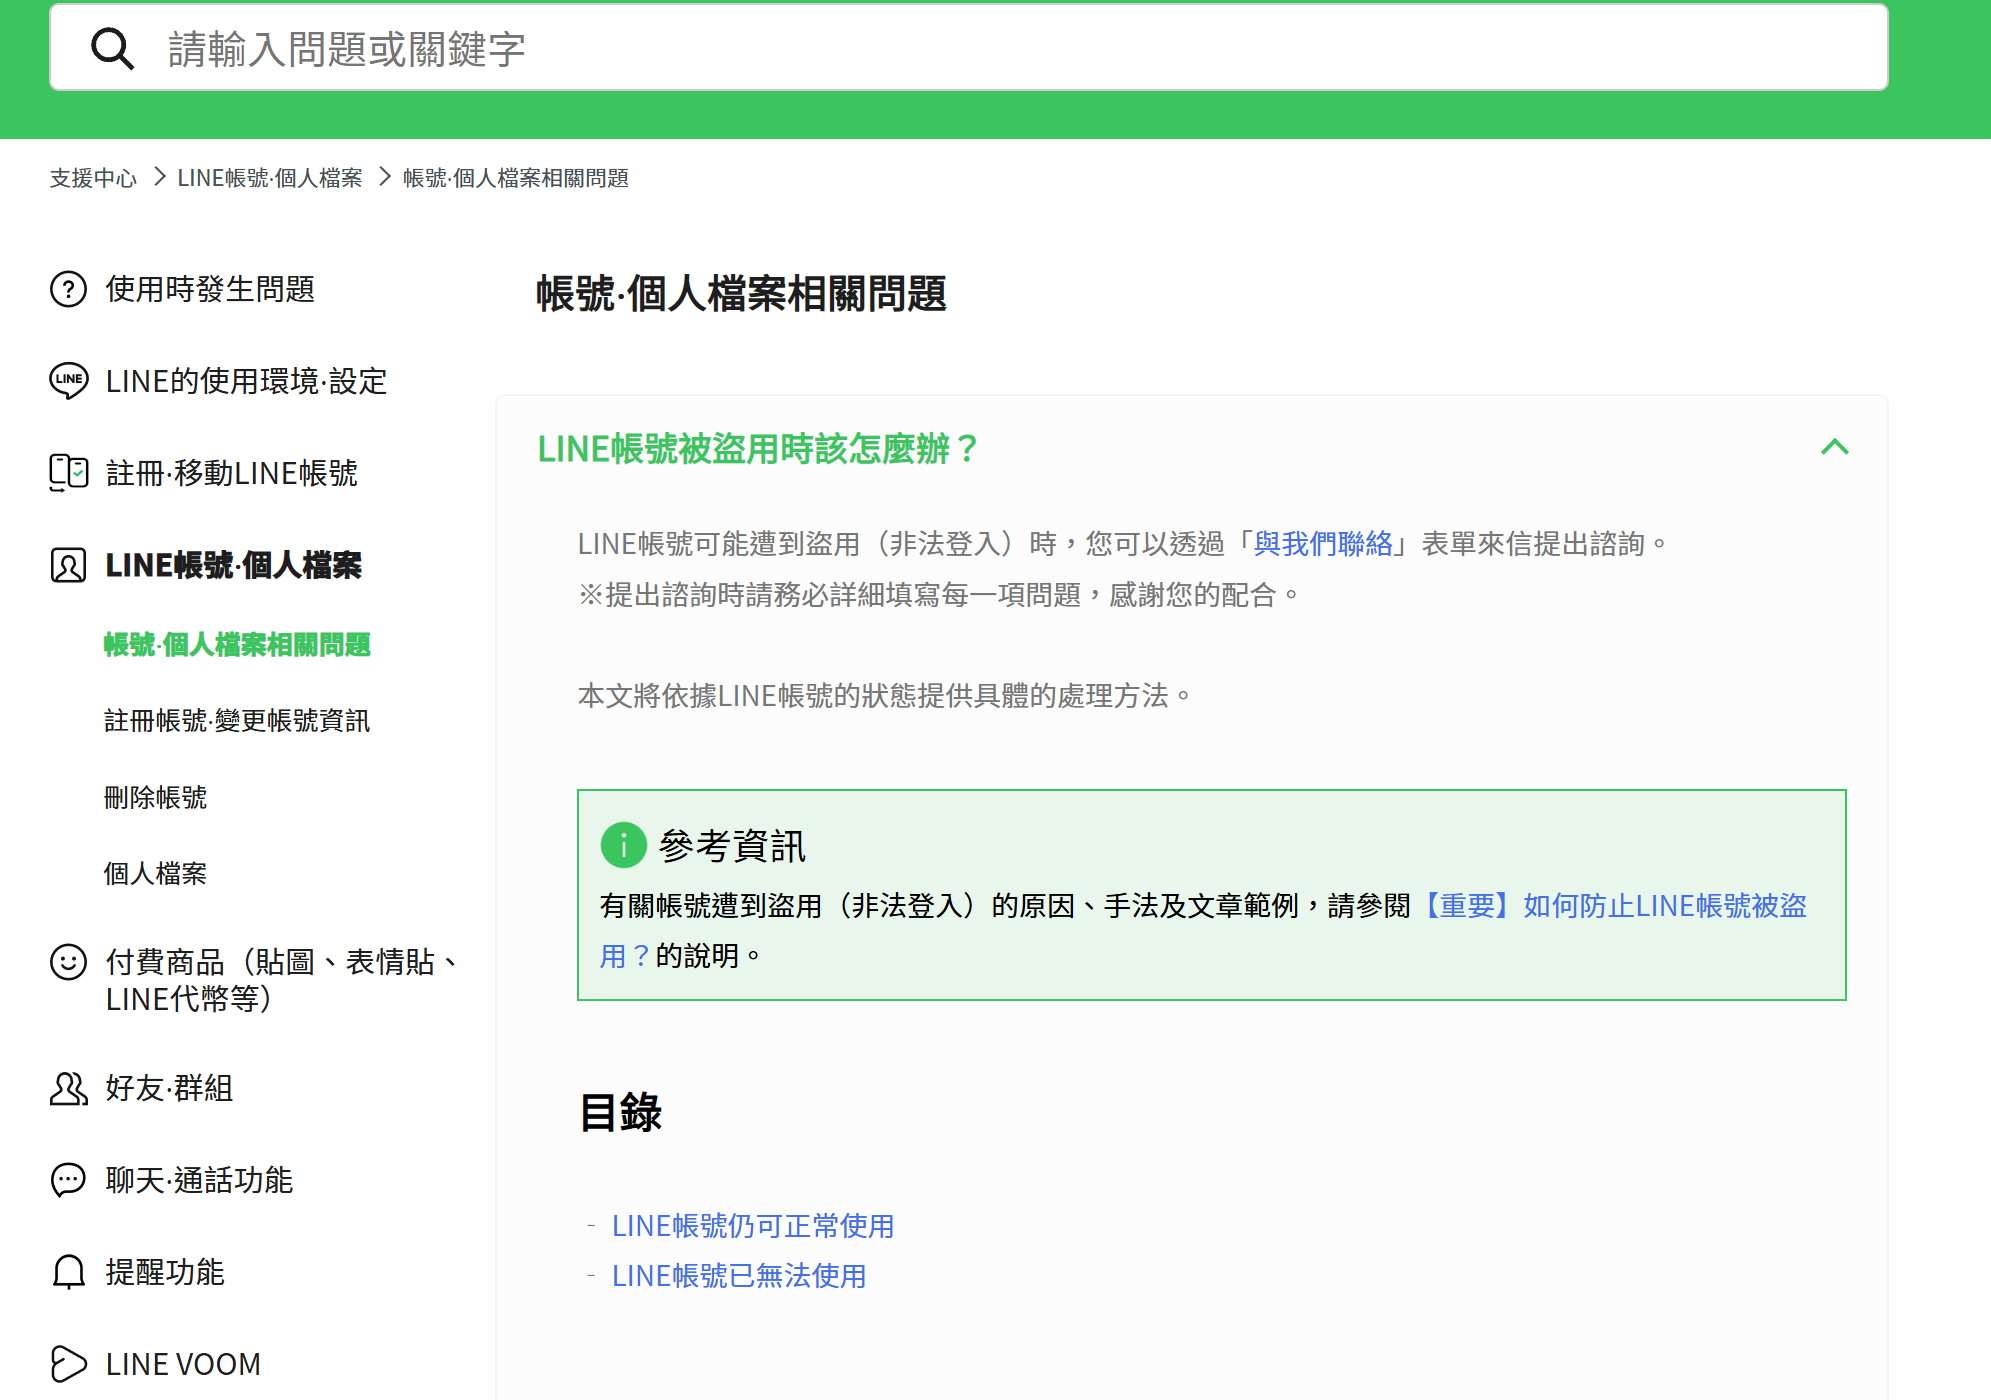Click the profile icon beside LINE帳號·個人檔案
Image resolution: width=1991 pixels, height=1400 pixels.
tap(68, 565)
